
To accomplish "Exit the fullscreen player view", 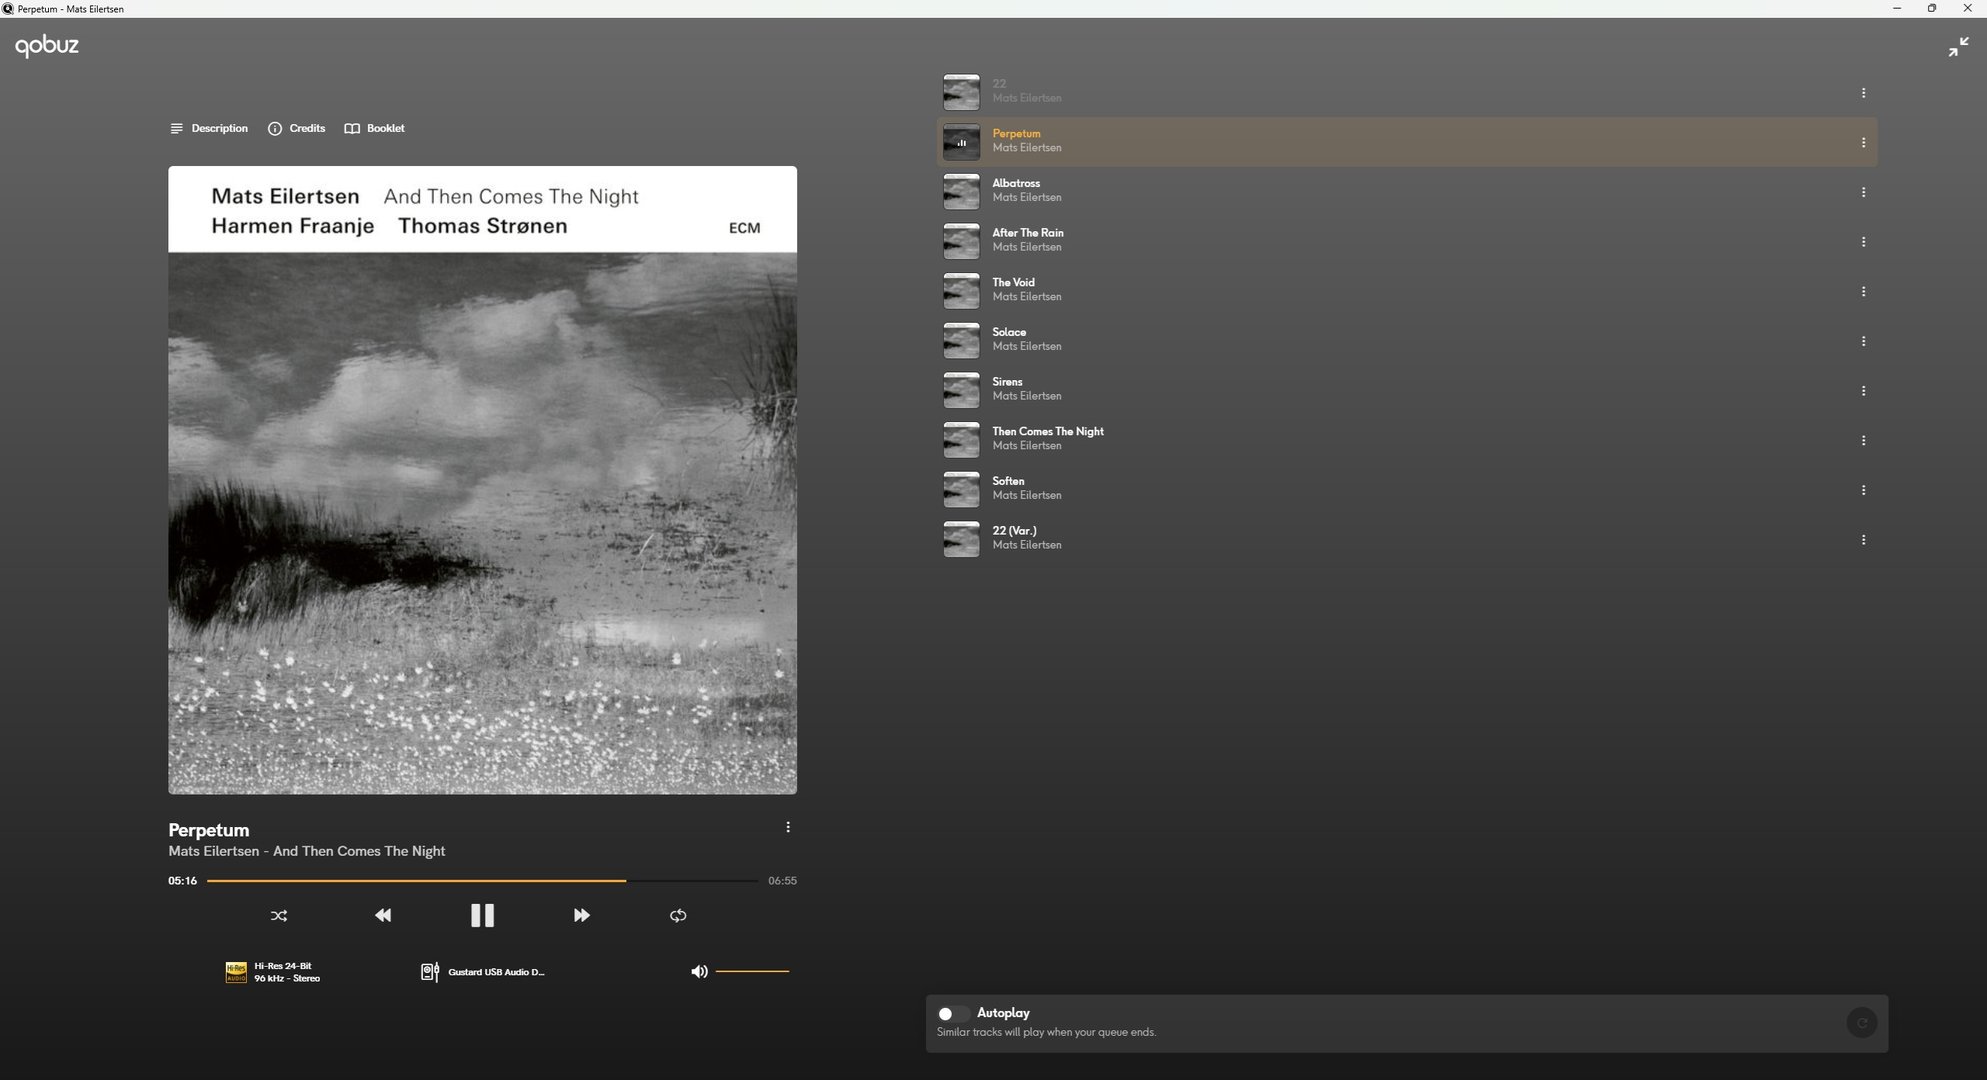I will coord(1958,47).
